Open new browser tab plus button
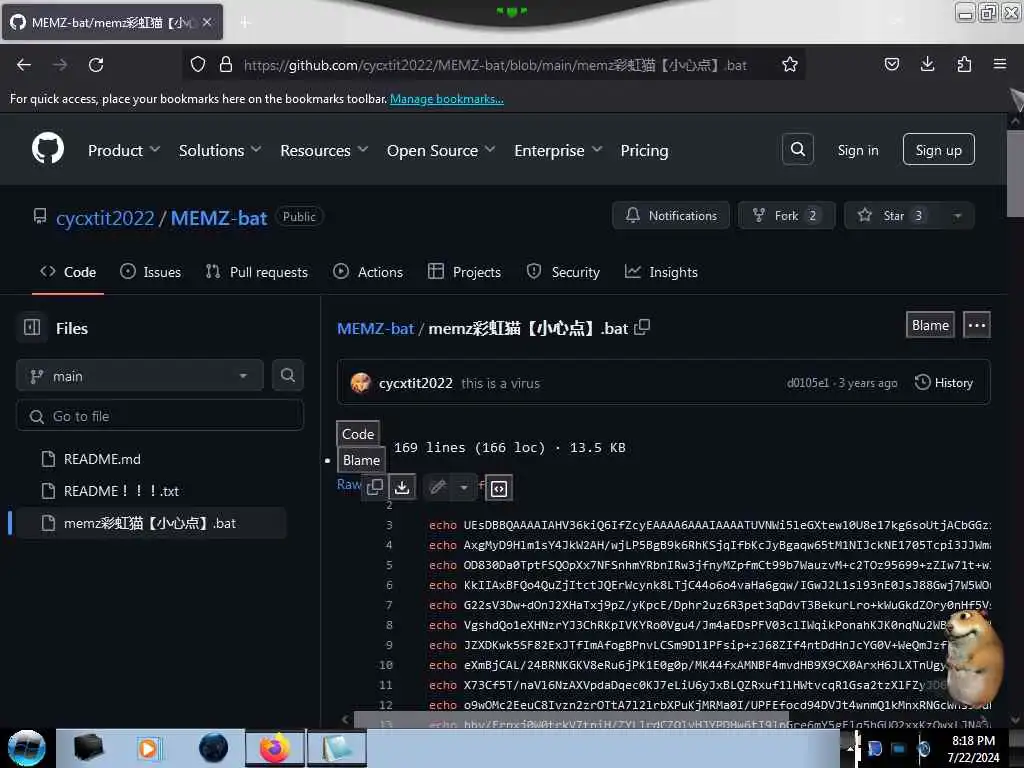Viewport: 1024px width, 768px height. click(245, 22)
